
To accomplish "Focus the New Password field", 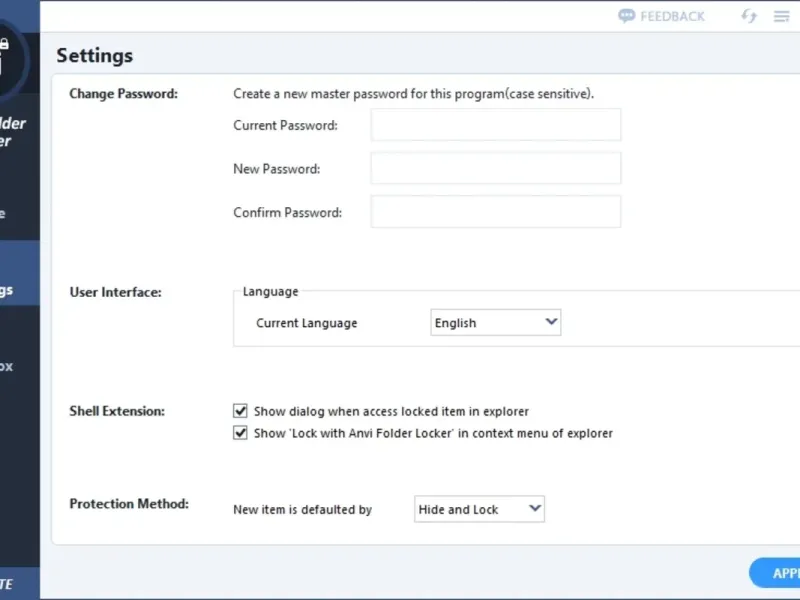I will 495,169.
